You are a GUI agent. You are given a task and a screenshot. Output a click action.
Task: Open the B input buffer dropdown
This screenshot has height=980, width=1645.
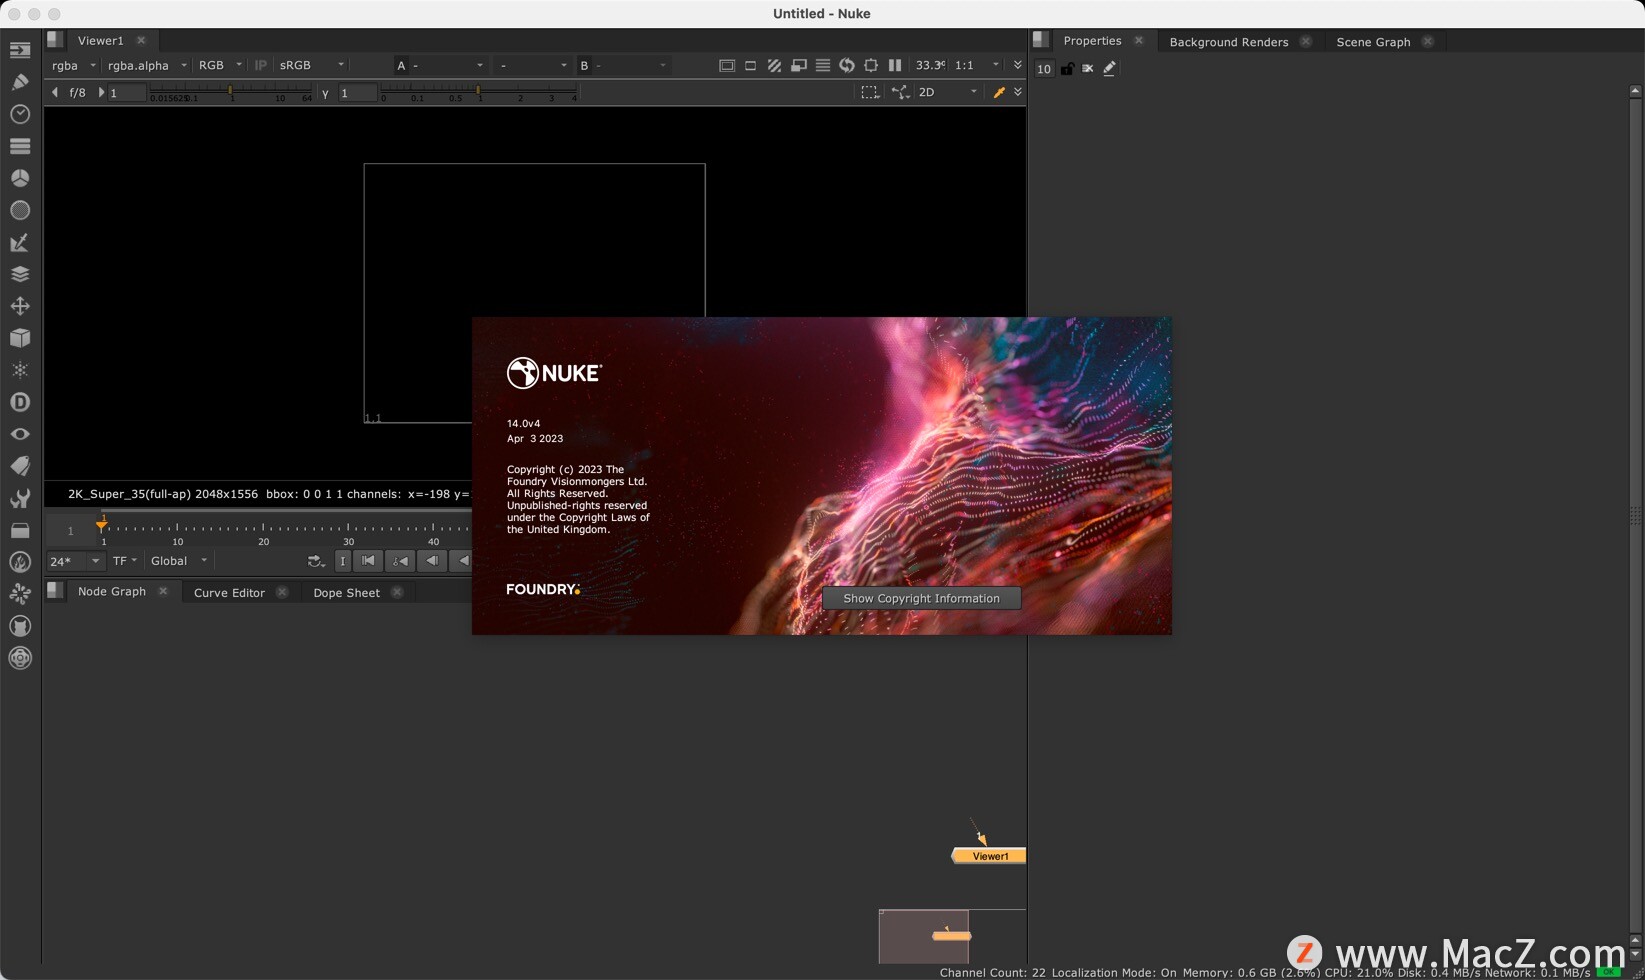630,65
